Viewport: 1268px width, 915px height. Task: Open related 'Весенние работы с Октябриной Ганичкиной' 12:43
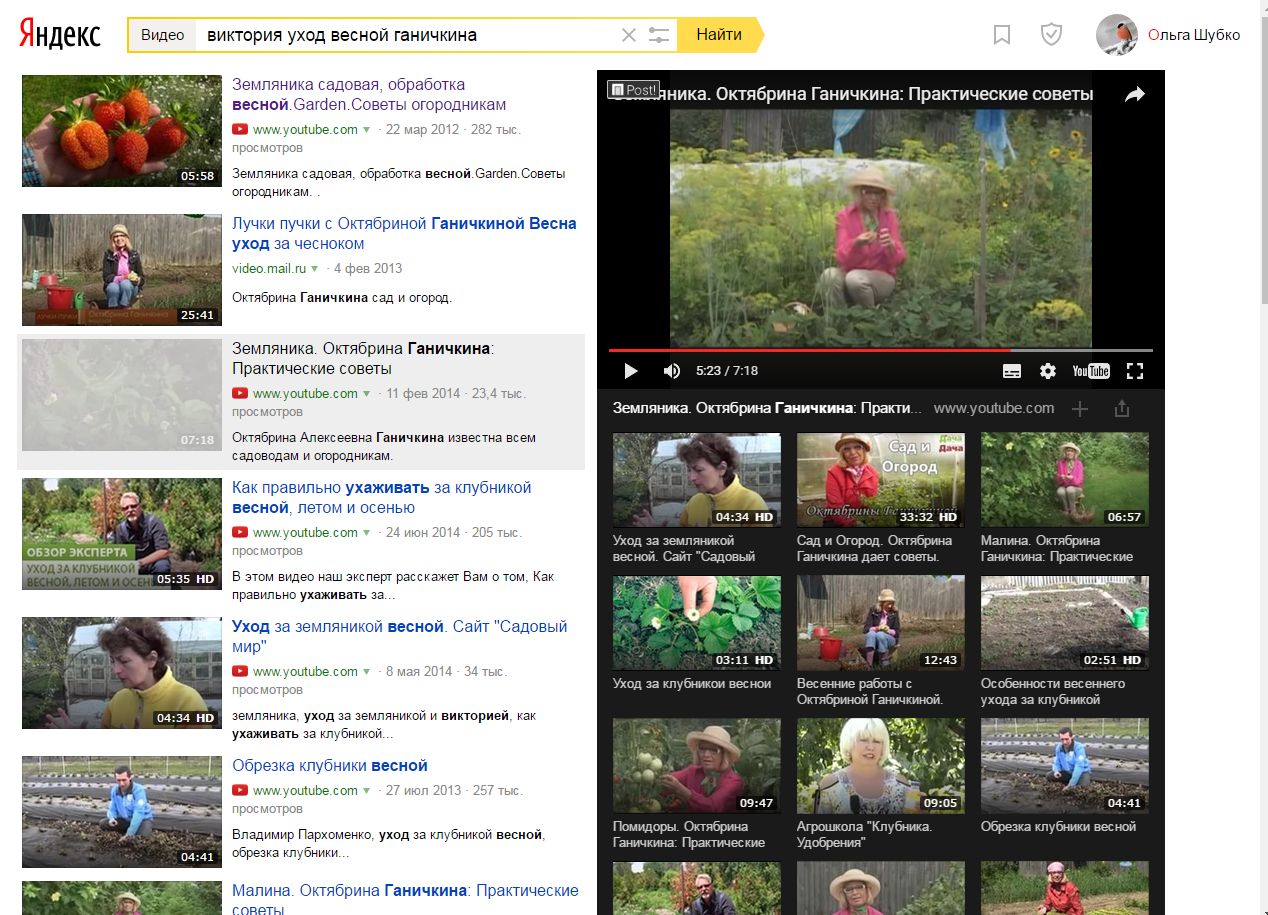(881, 623)
